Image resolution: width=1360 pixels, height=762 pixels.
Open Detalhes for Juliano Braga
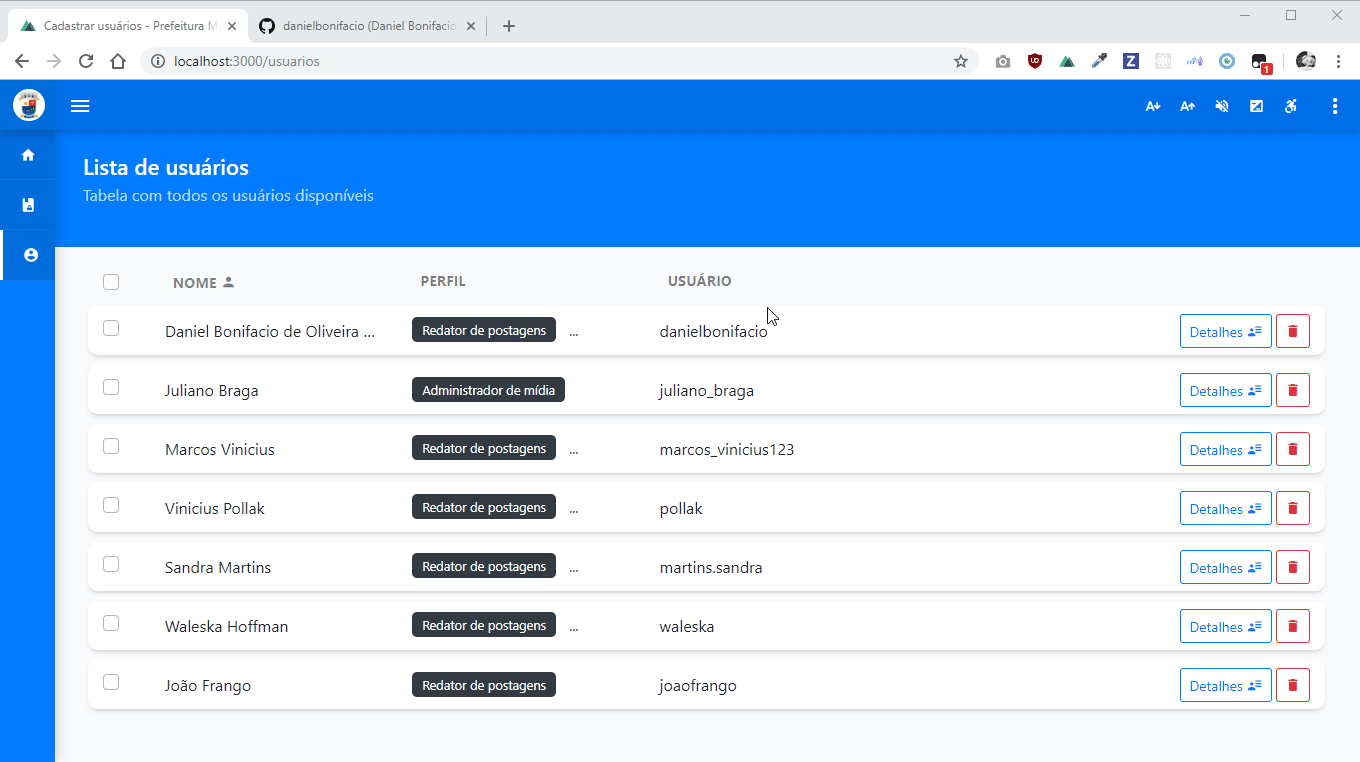(1226, 390)
